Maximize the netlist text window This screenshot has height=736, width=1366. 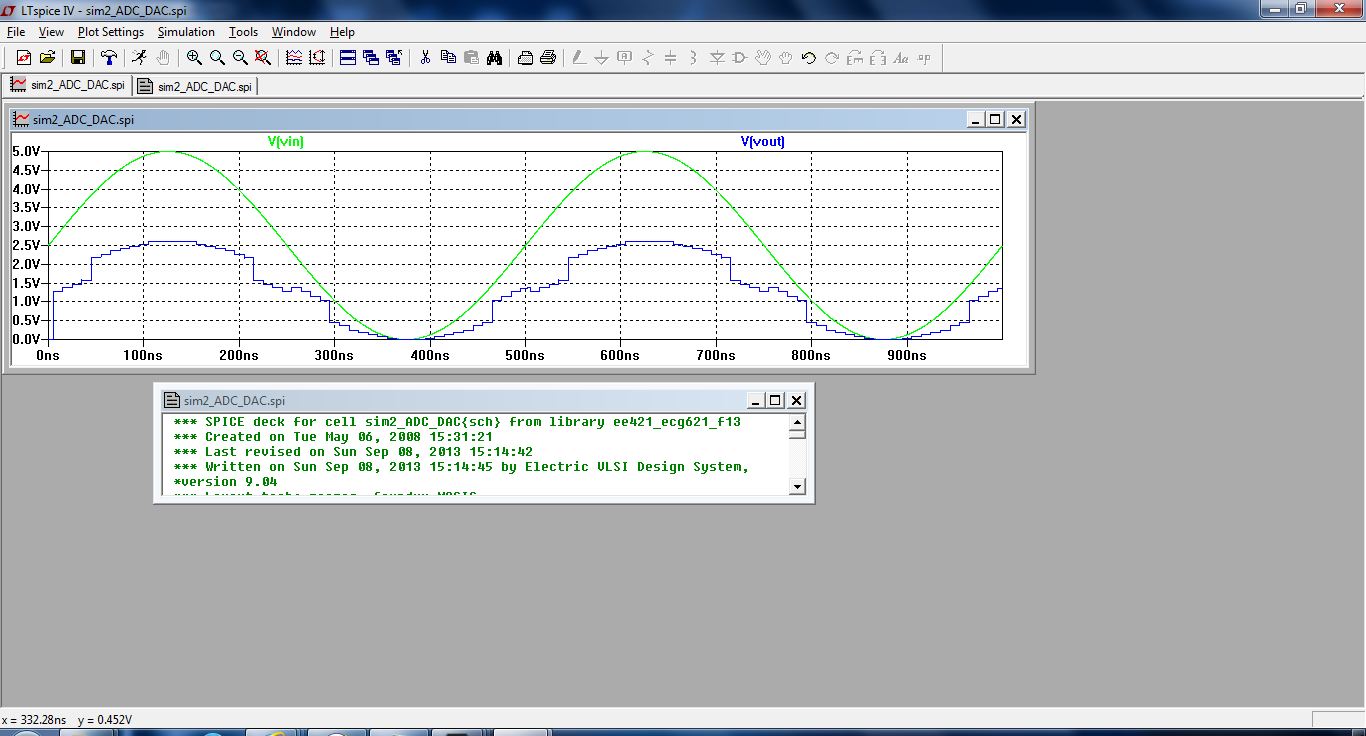click(x=775, y=400)
